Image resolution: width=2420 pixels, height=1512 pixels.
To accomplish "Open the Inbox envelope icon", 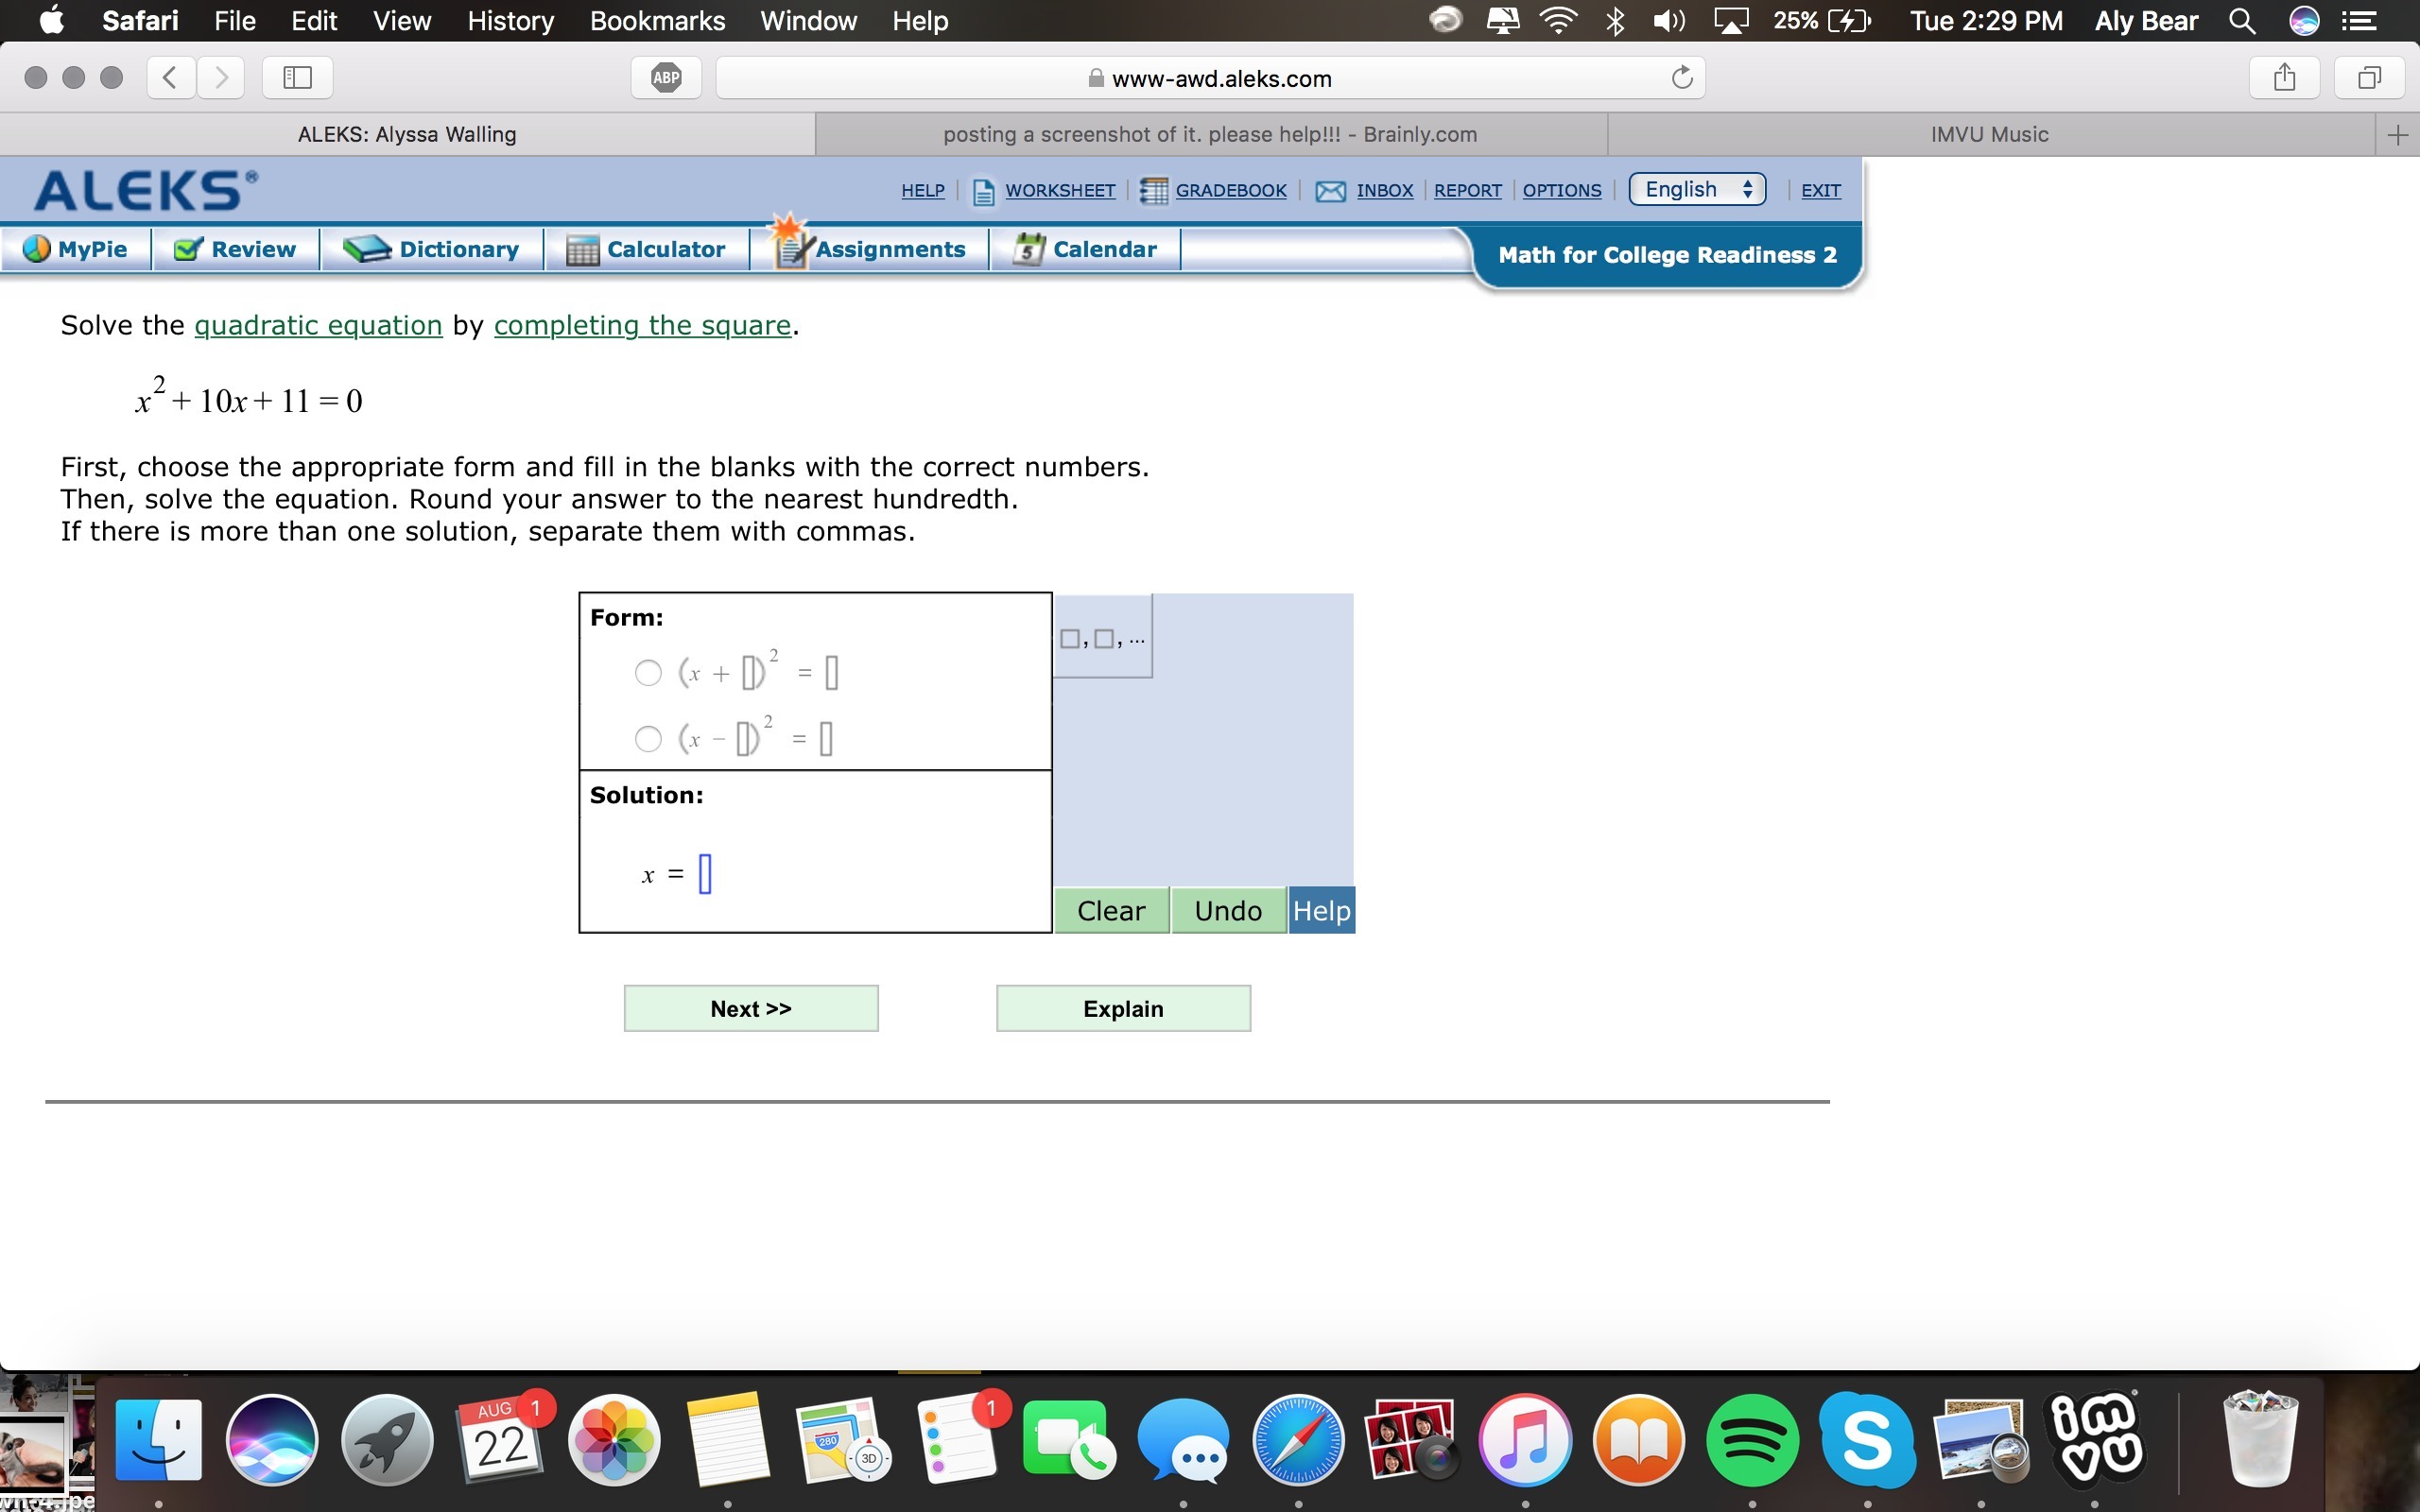I will click(x=1330, y=190).
